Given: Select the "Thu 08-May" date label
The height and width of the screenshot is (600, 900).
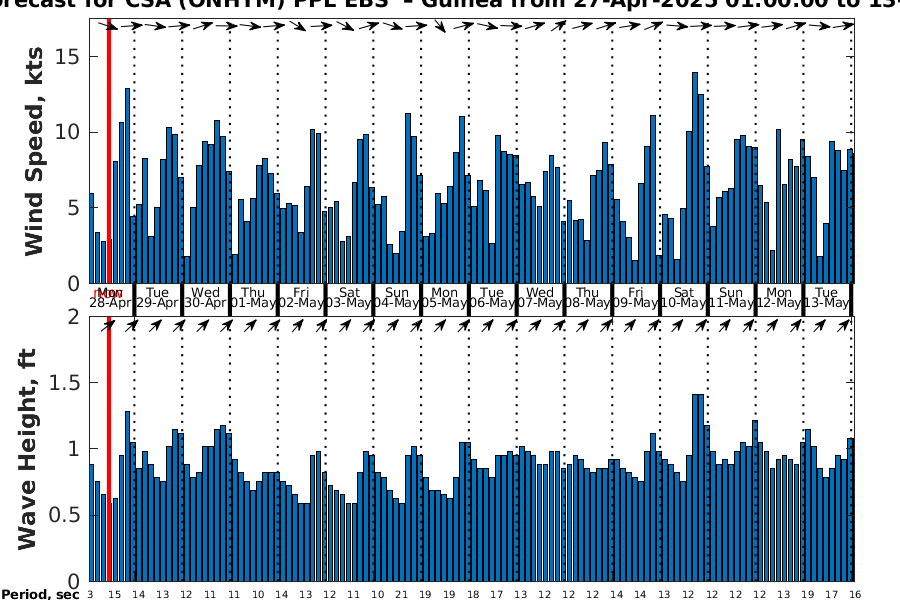Looking at the screenshot, I should pyautogui.click(x=587, y=298).
